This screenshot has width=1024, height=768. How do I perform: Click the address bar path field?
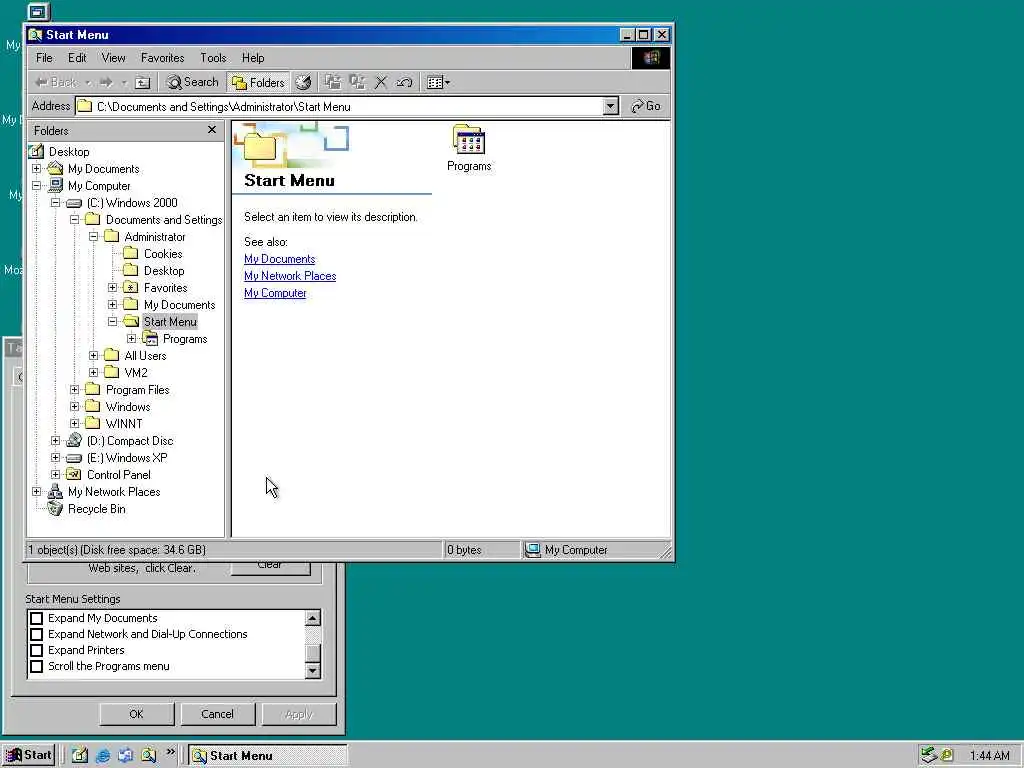(339, 106)
